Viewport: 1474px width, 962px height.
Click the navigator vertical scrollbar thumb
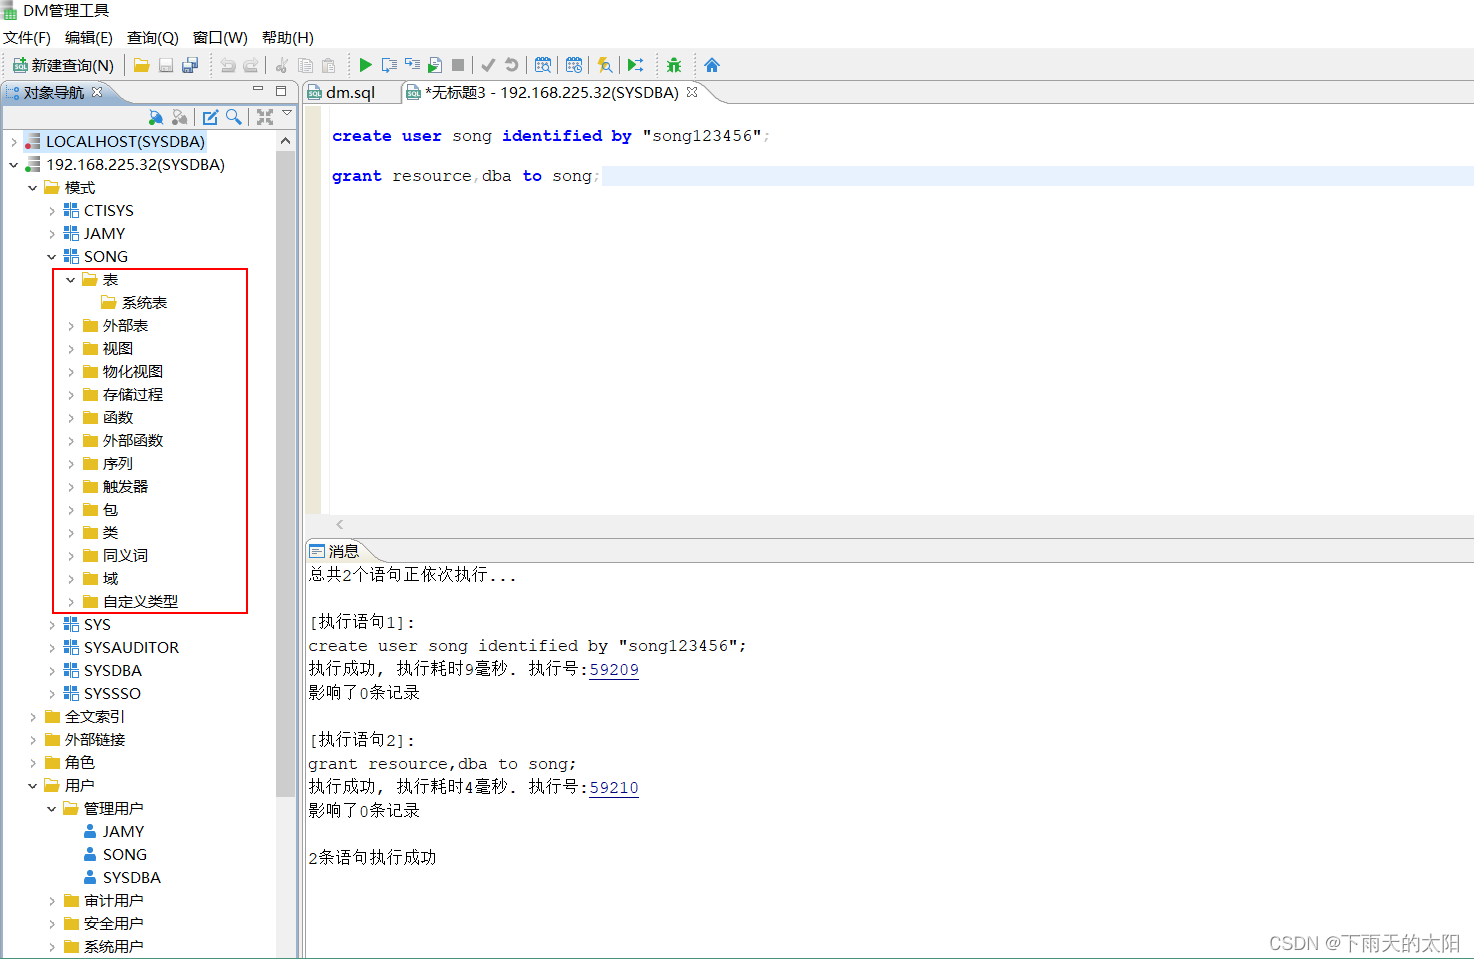286,474
